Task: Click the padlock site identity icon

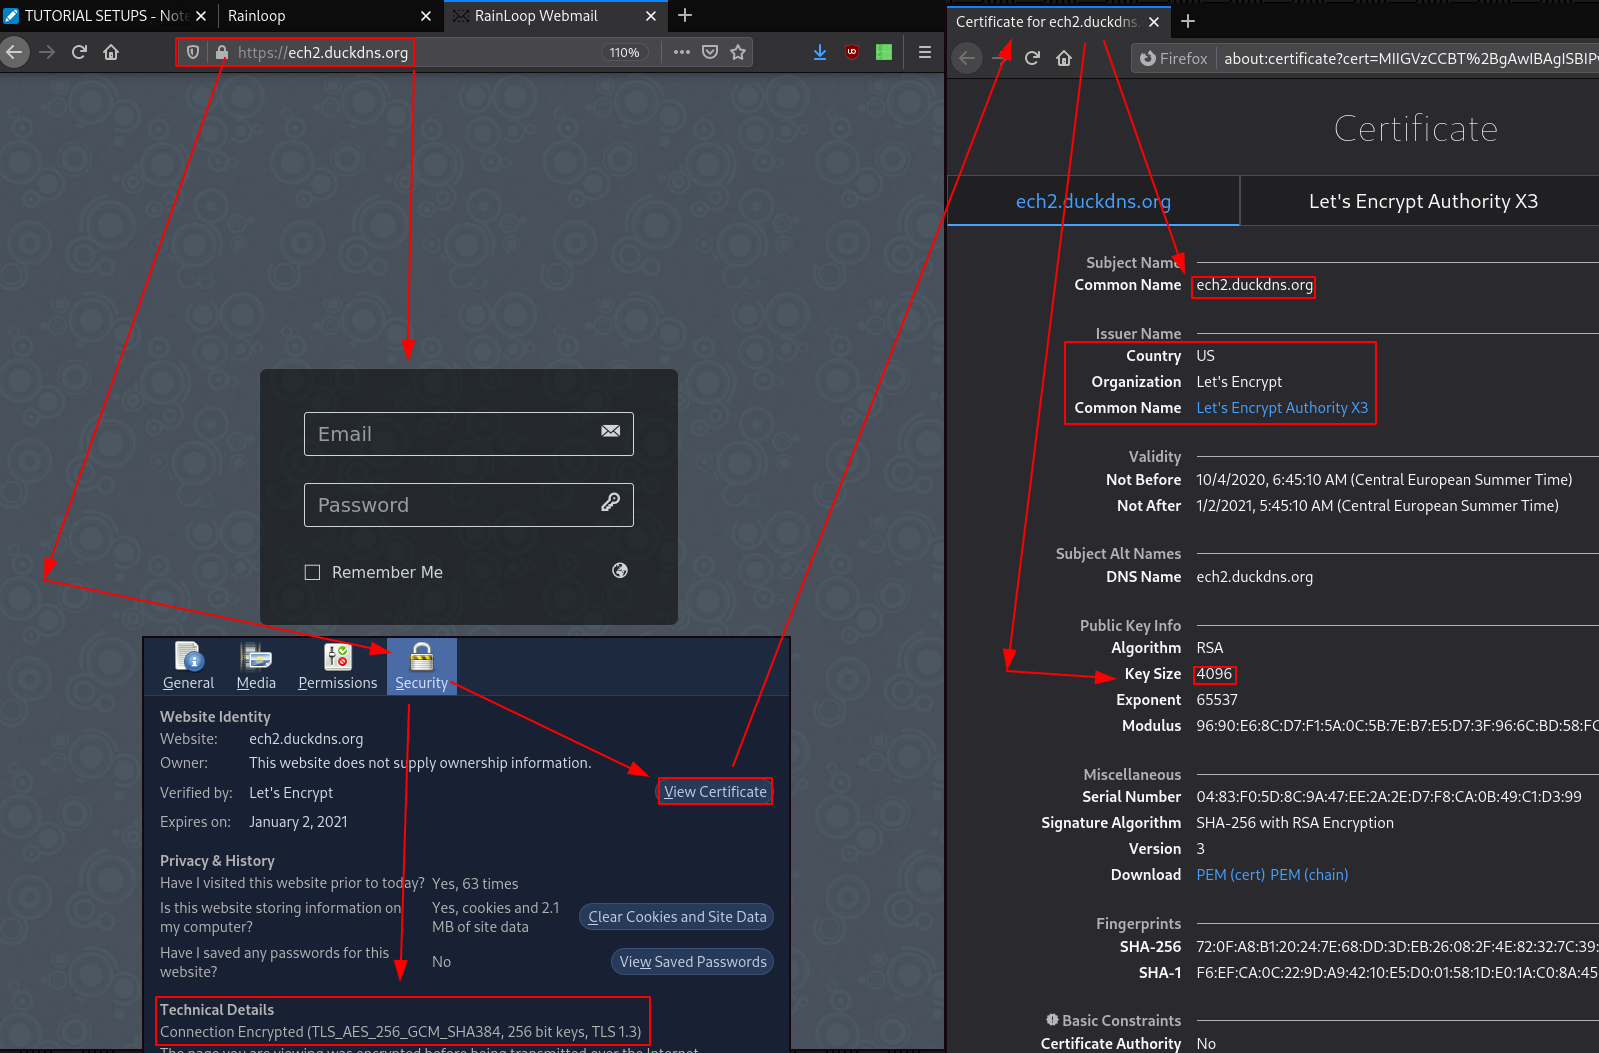Action: point(221,52)
